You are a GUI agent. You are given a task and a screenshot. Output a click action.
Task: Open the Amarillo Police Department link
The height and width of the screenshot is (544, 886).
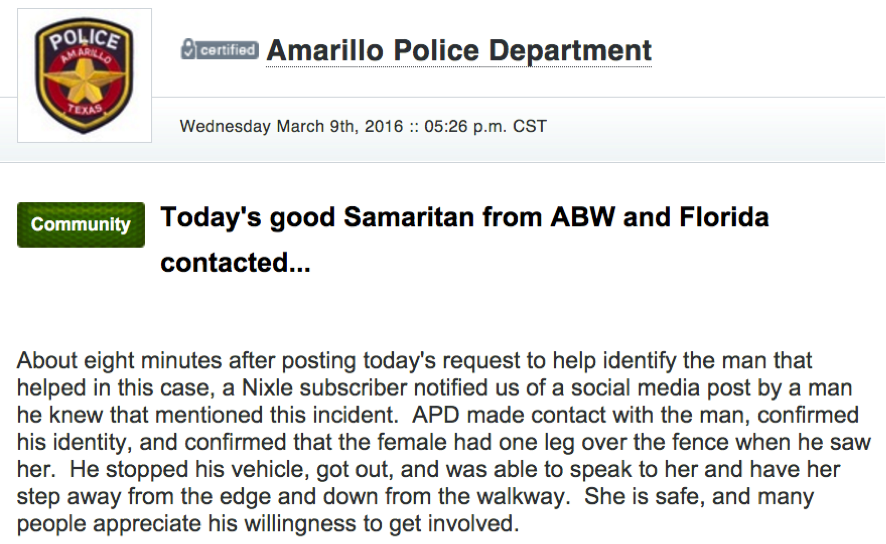tap(459, 50)
